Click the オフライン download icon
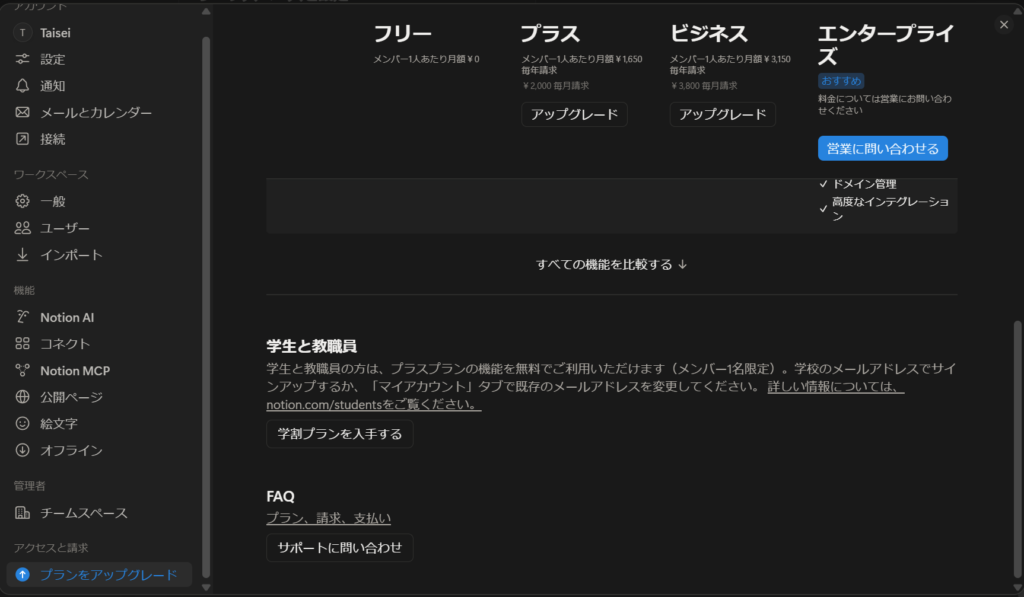Viewport: 1024px width, 597px height. click(x=23, y=451)
